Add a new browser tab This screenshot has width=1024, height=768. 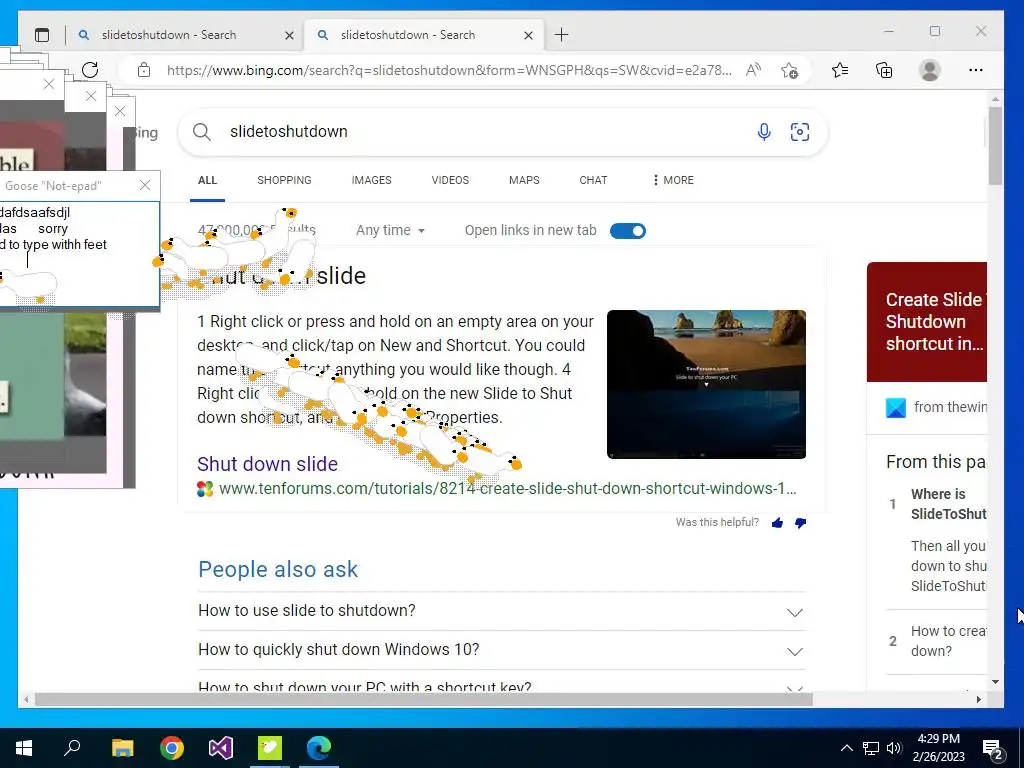[x=561, y=35]
